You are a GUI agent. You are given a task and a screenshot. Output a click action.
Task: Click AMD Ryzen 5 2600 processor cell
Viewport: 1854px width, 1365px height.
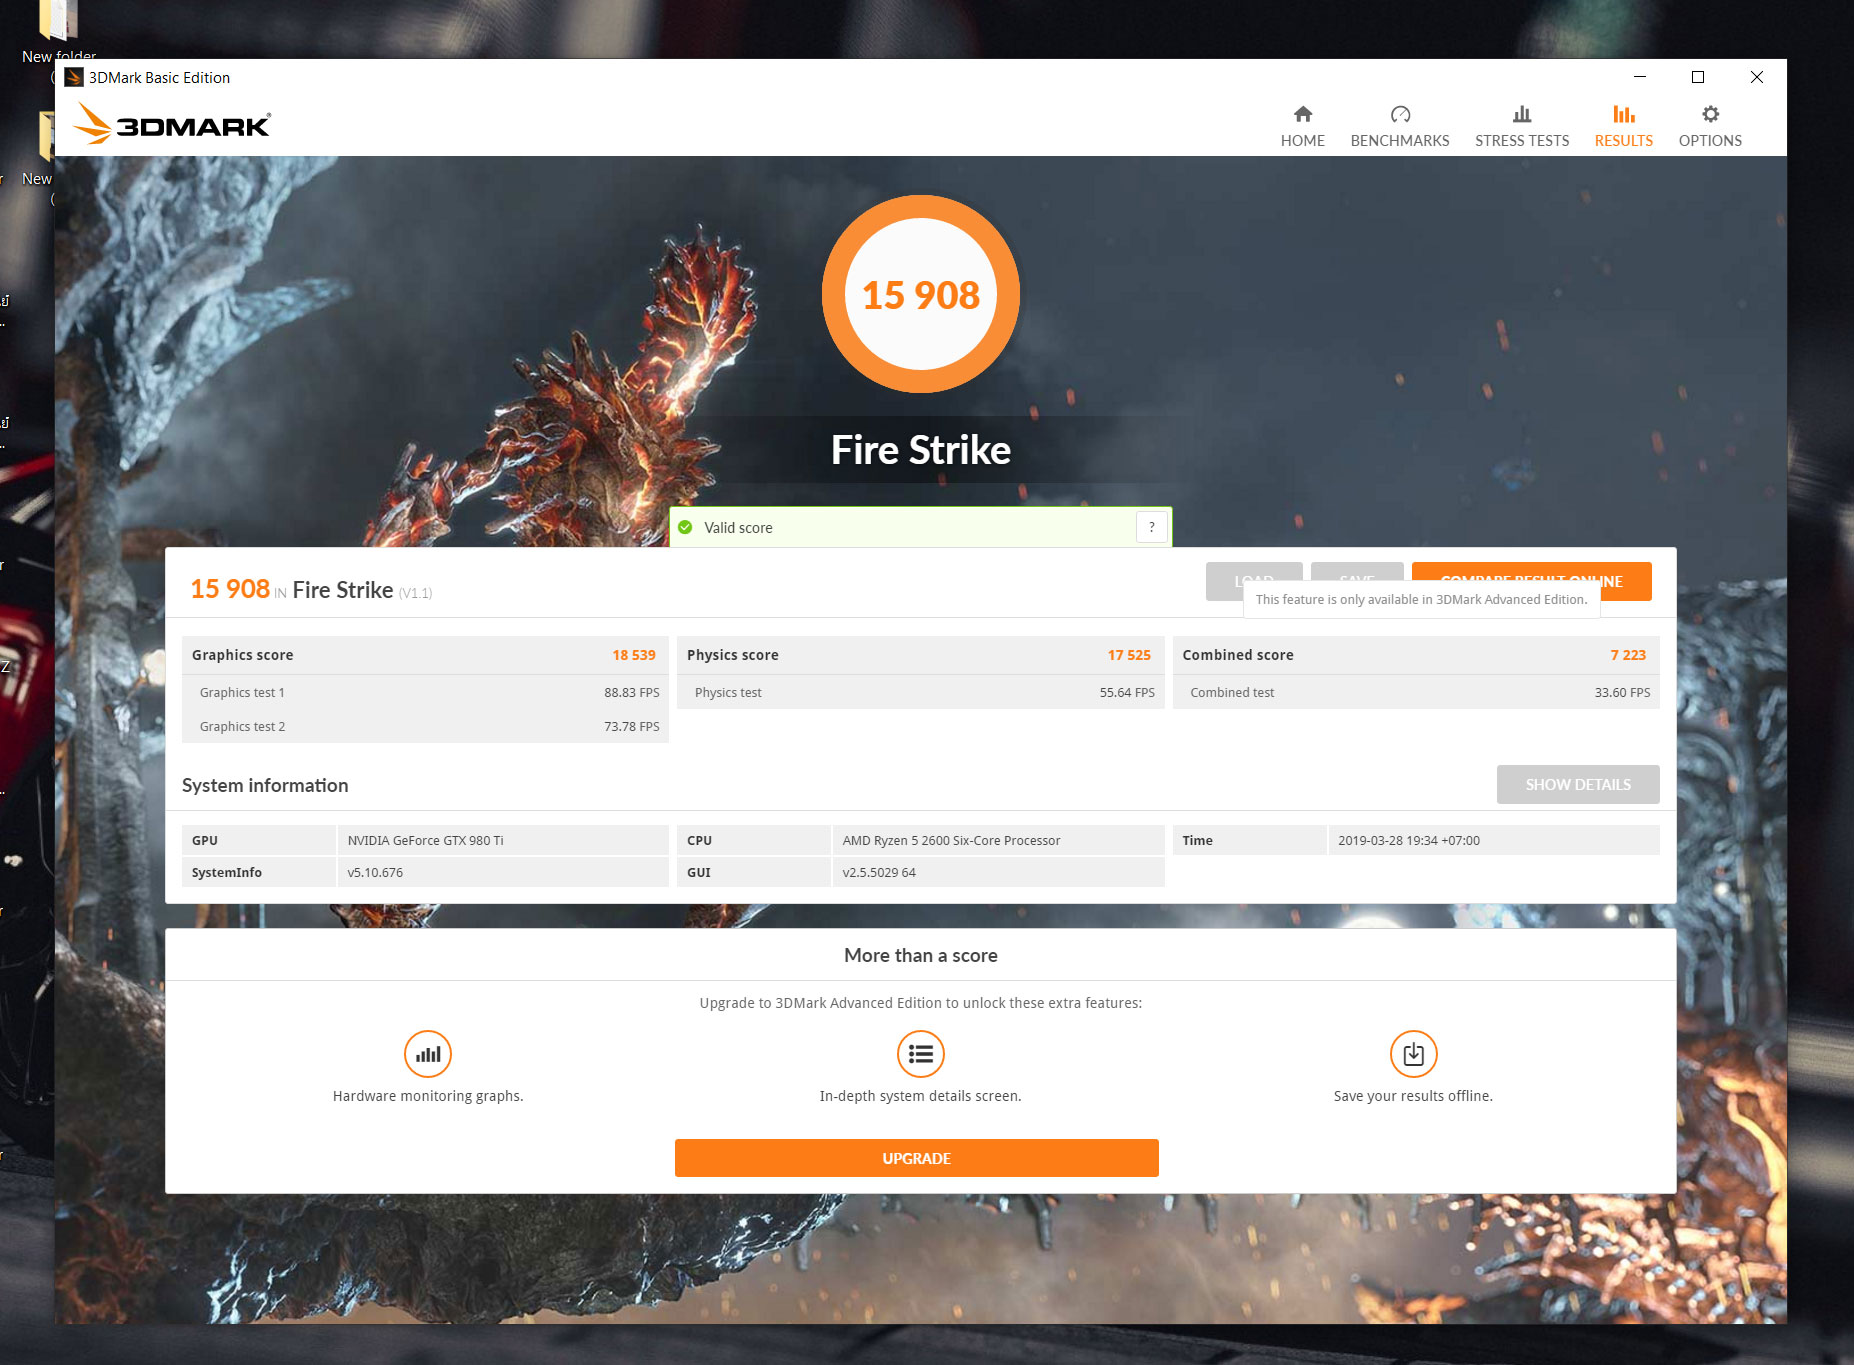point(998,840)
